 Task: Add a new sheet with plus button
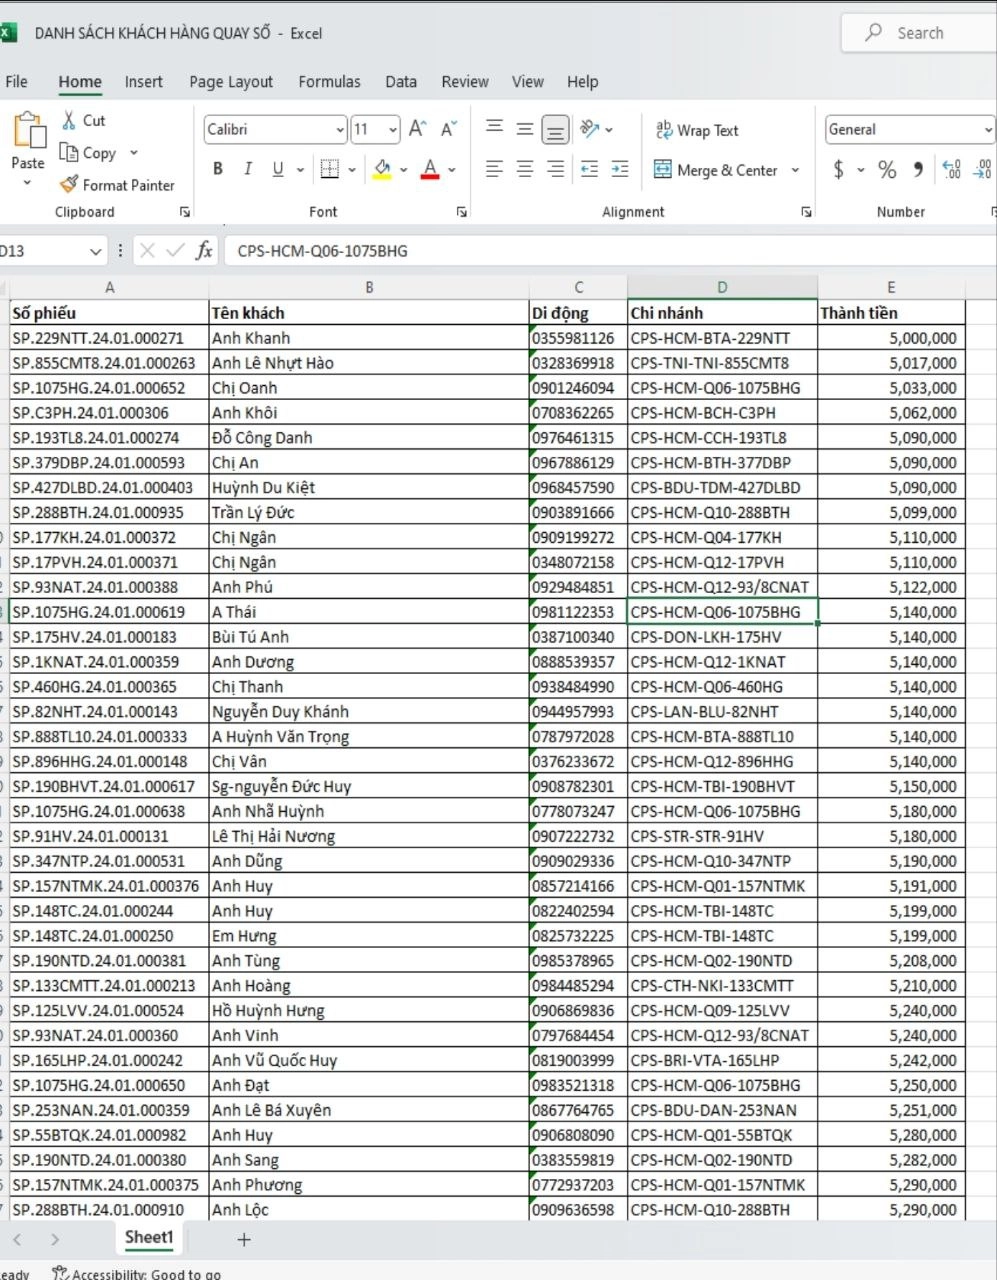pyautogui.click(x=243, y=1239)
